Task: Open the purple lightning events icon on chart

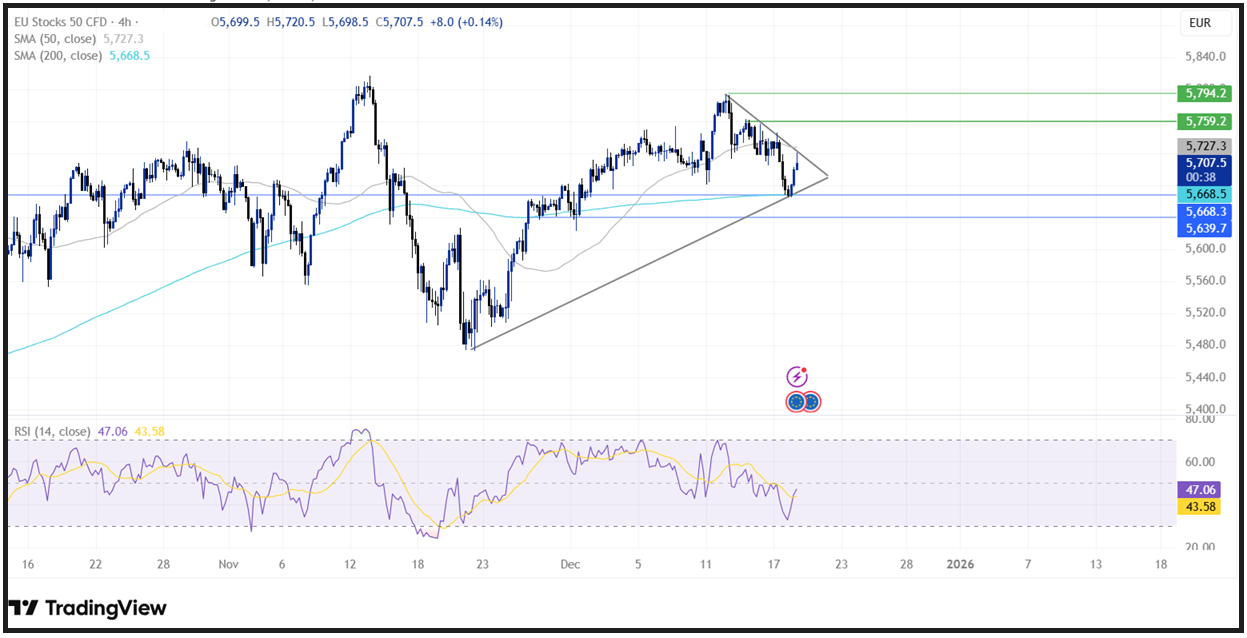Action: (x=795, y=377)
